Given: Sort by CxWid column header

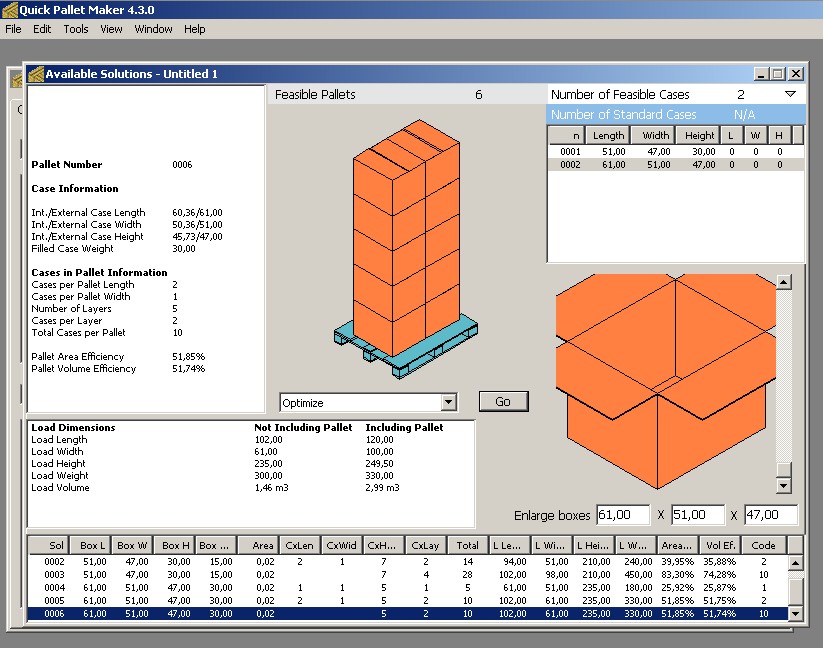Looking at the screenshot, I should 342,545.
